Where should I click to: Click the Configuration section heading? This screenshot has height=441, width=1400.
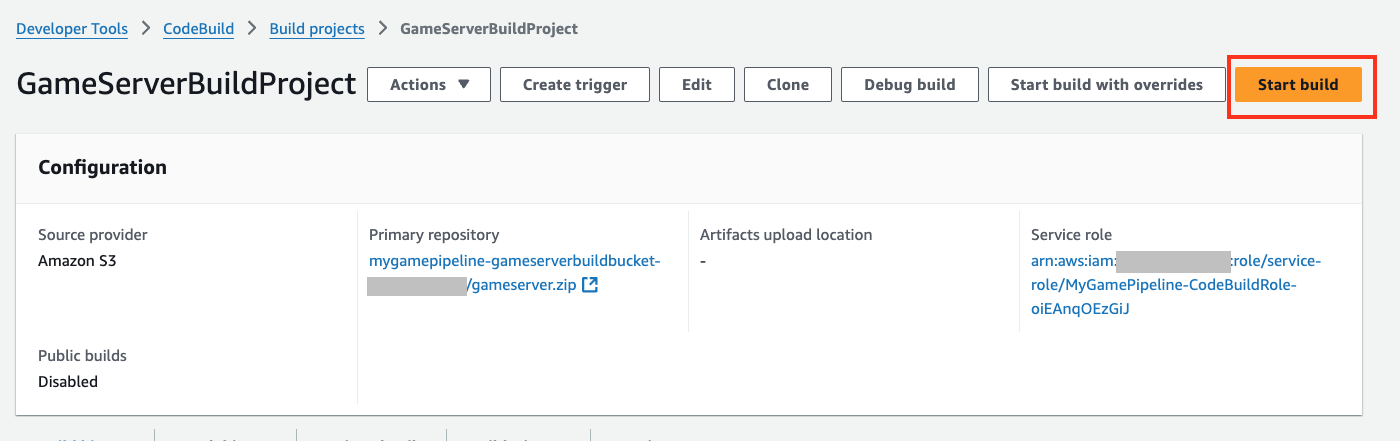[x=102, y=167]
